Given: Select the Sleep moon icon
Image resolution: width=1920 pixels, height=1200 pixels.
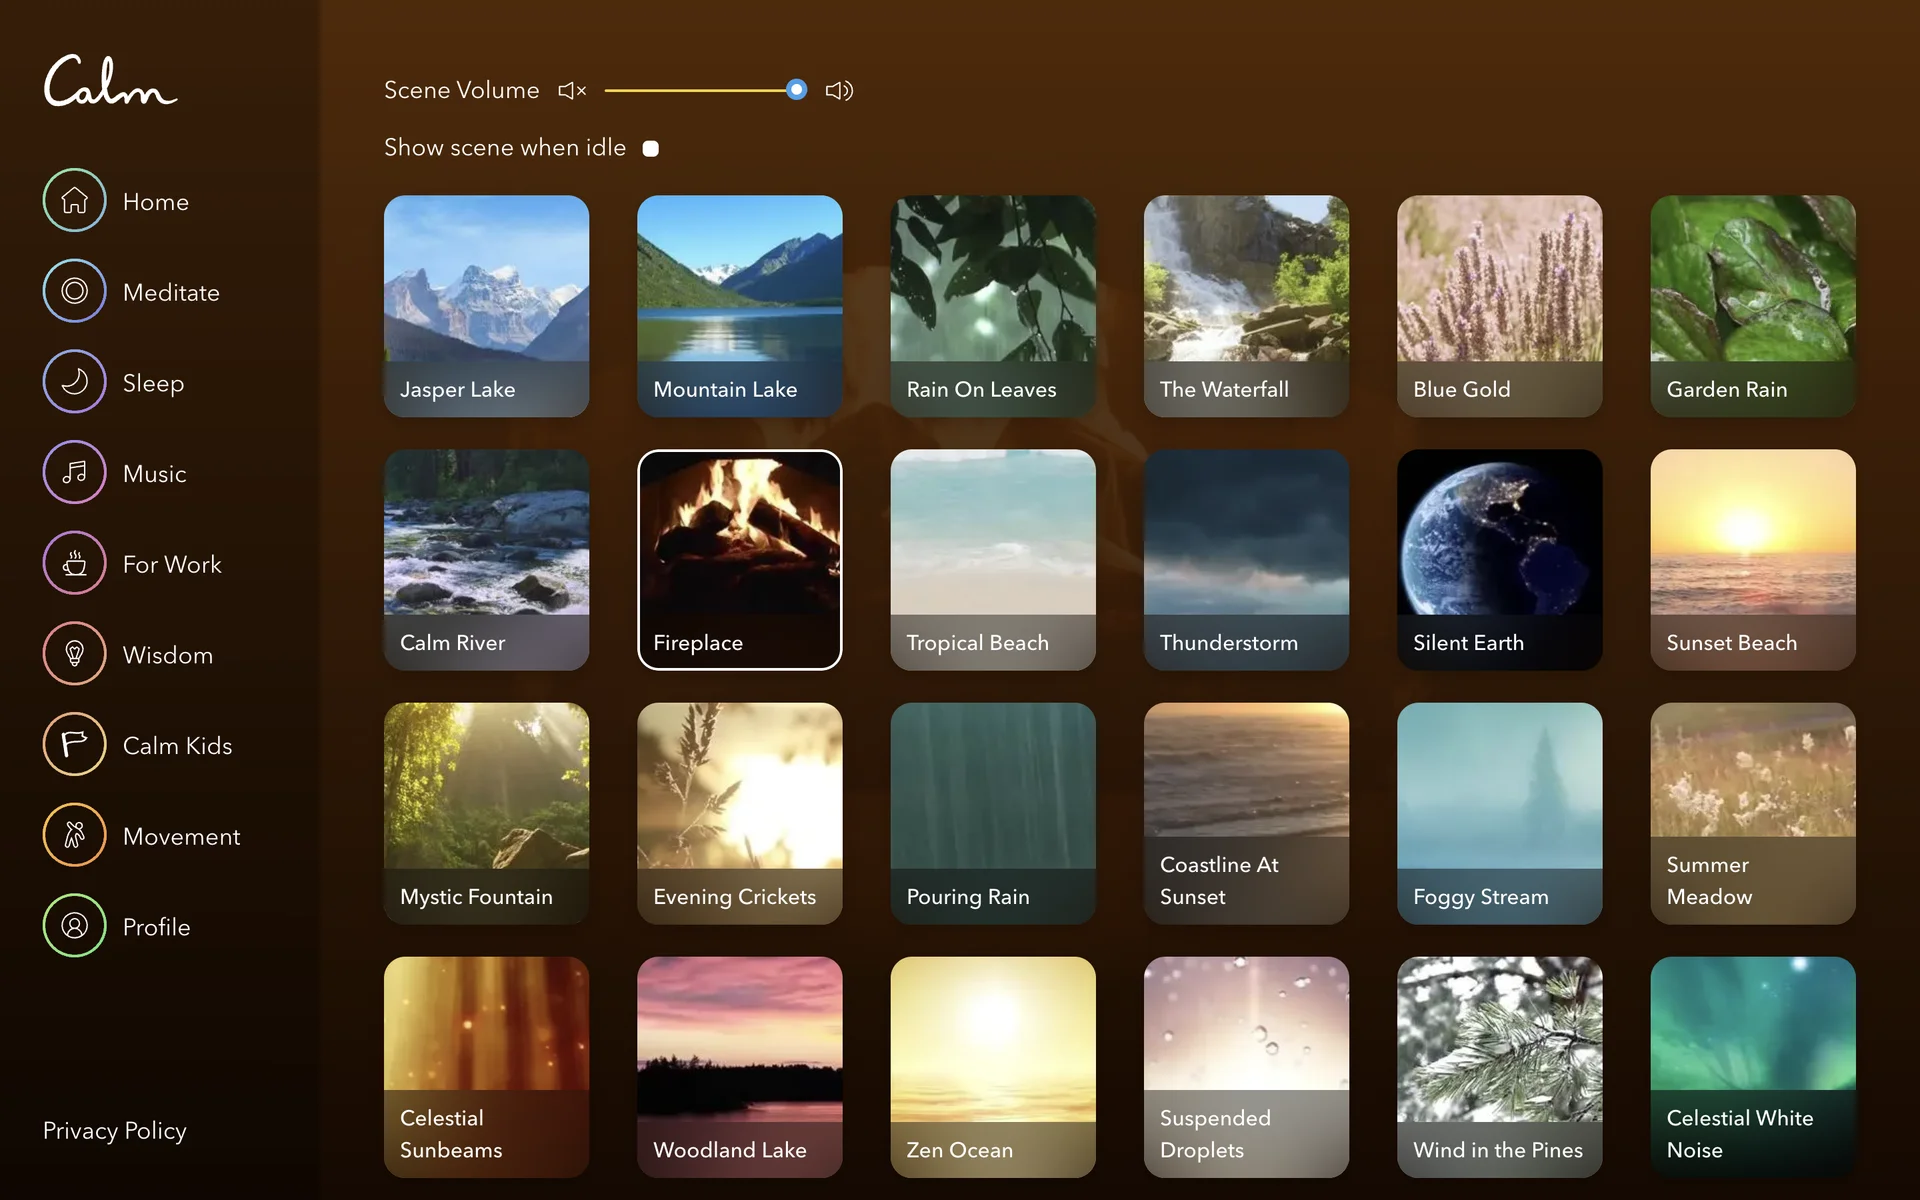Looking at the screenshot, I should (x=74, y=382).
